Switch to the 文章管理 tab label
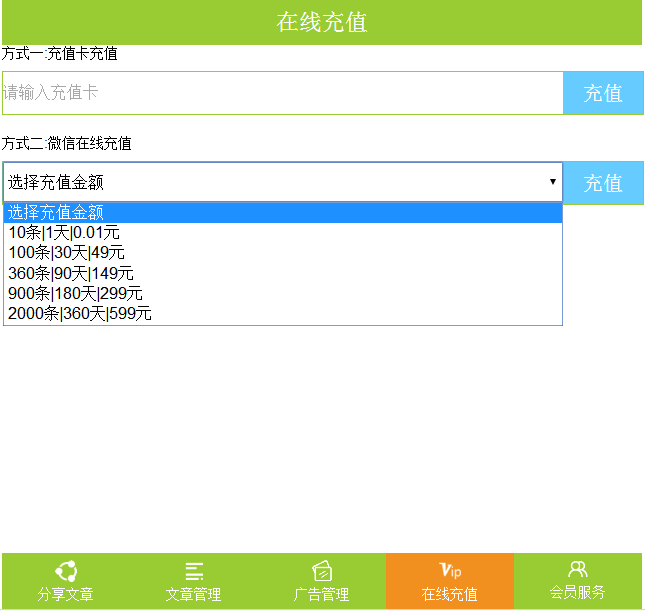Screen dimensions: 645x611 click(x=194, y=594)
